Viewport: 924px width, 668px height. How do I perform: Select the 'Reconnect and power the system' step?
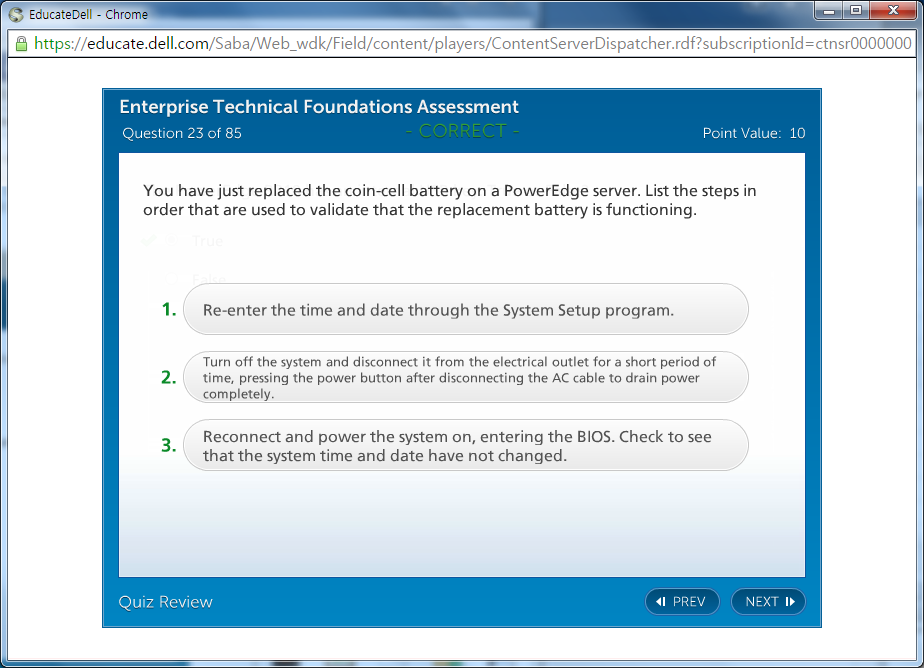coord(466,445)
